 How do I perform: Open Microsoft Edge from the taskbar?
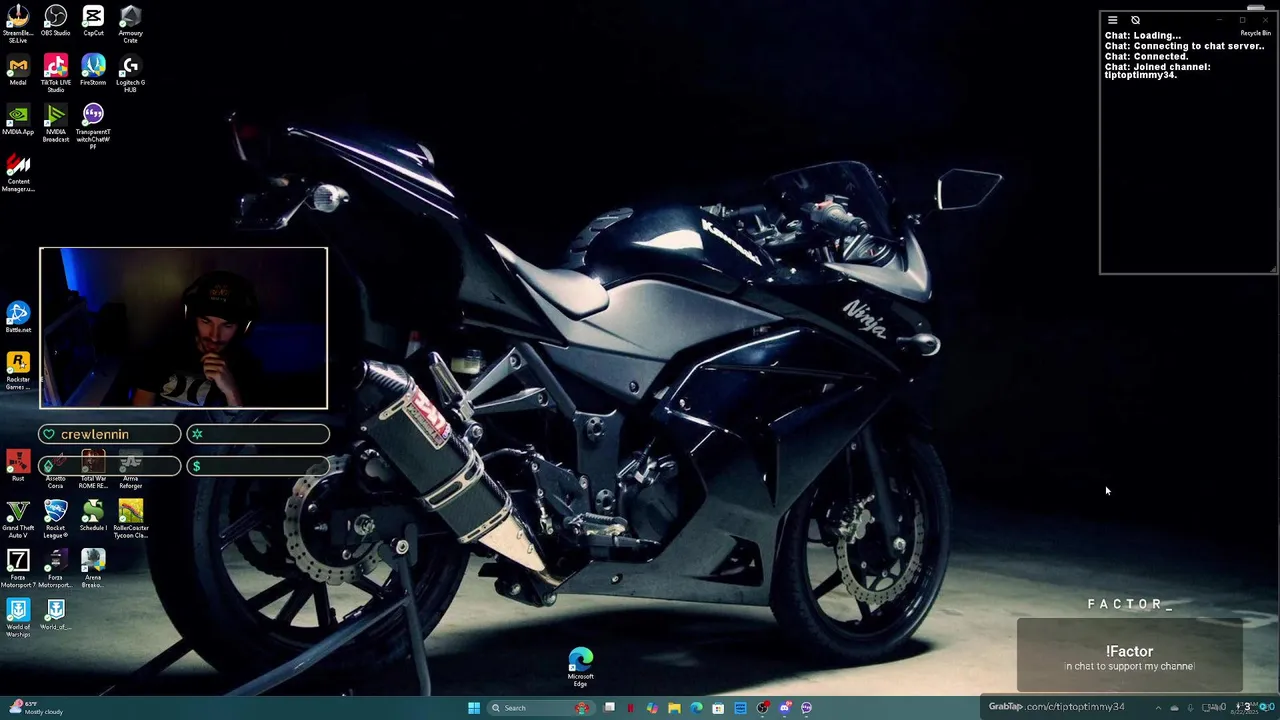pyautogui.click(x=696, y=708)
